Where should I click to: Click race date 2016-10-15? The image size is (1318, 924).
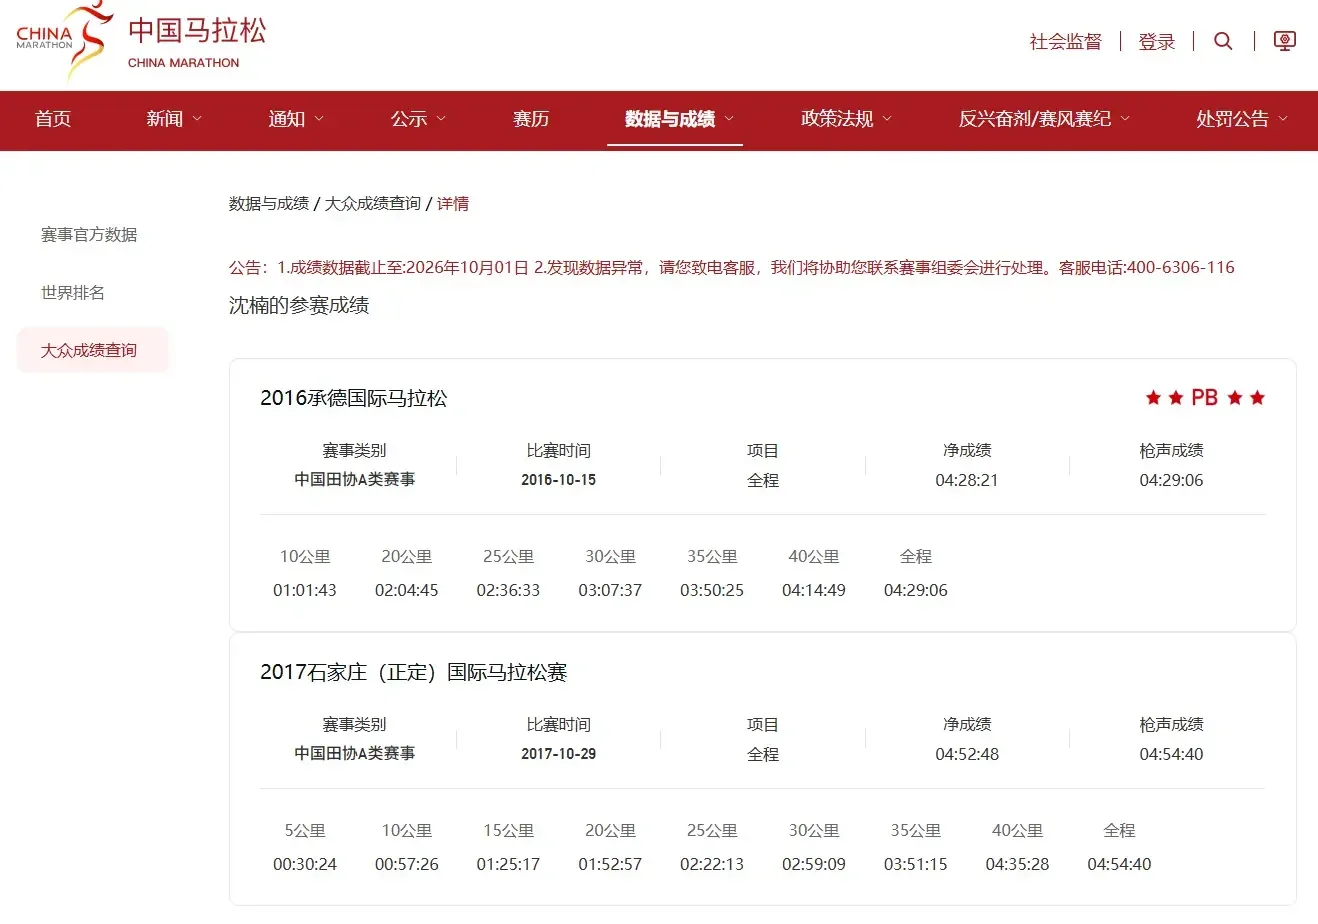click(x=559, y=480)
